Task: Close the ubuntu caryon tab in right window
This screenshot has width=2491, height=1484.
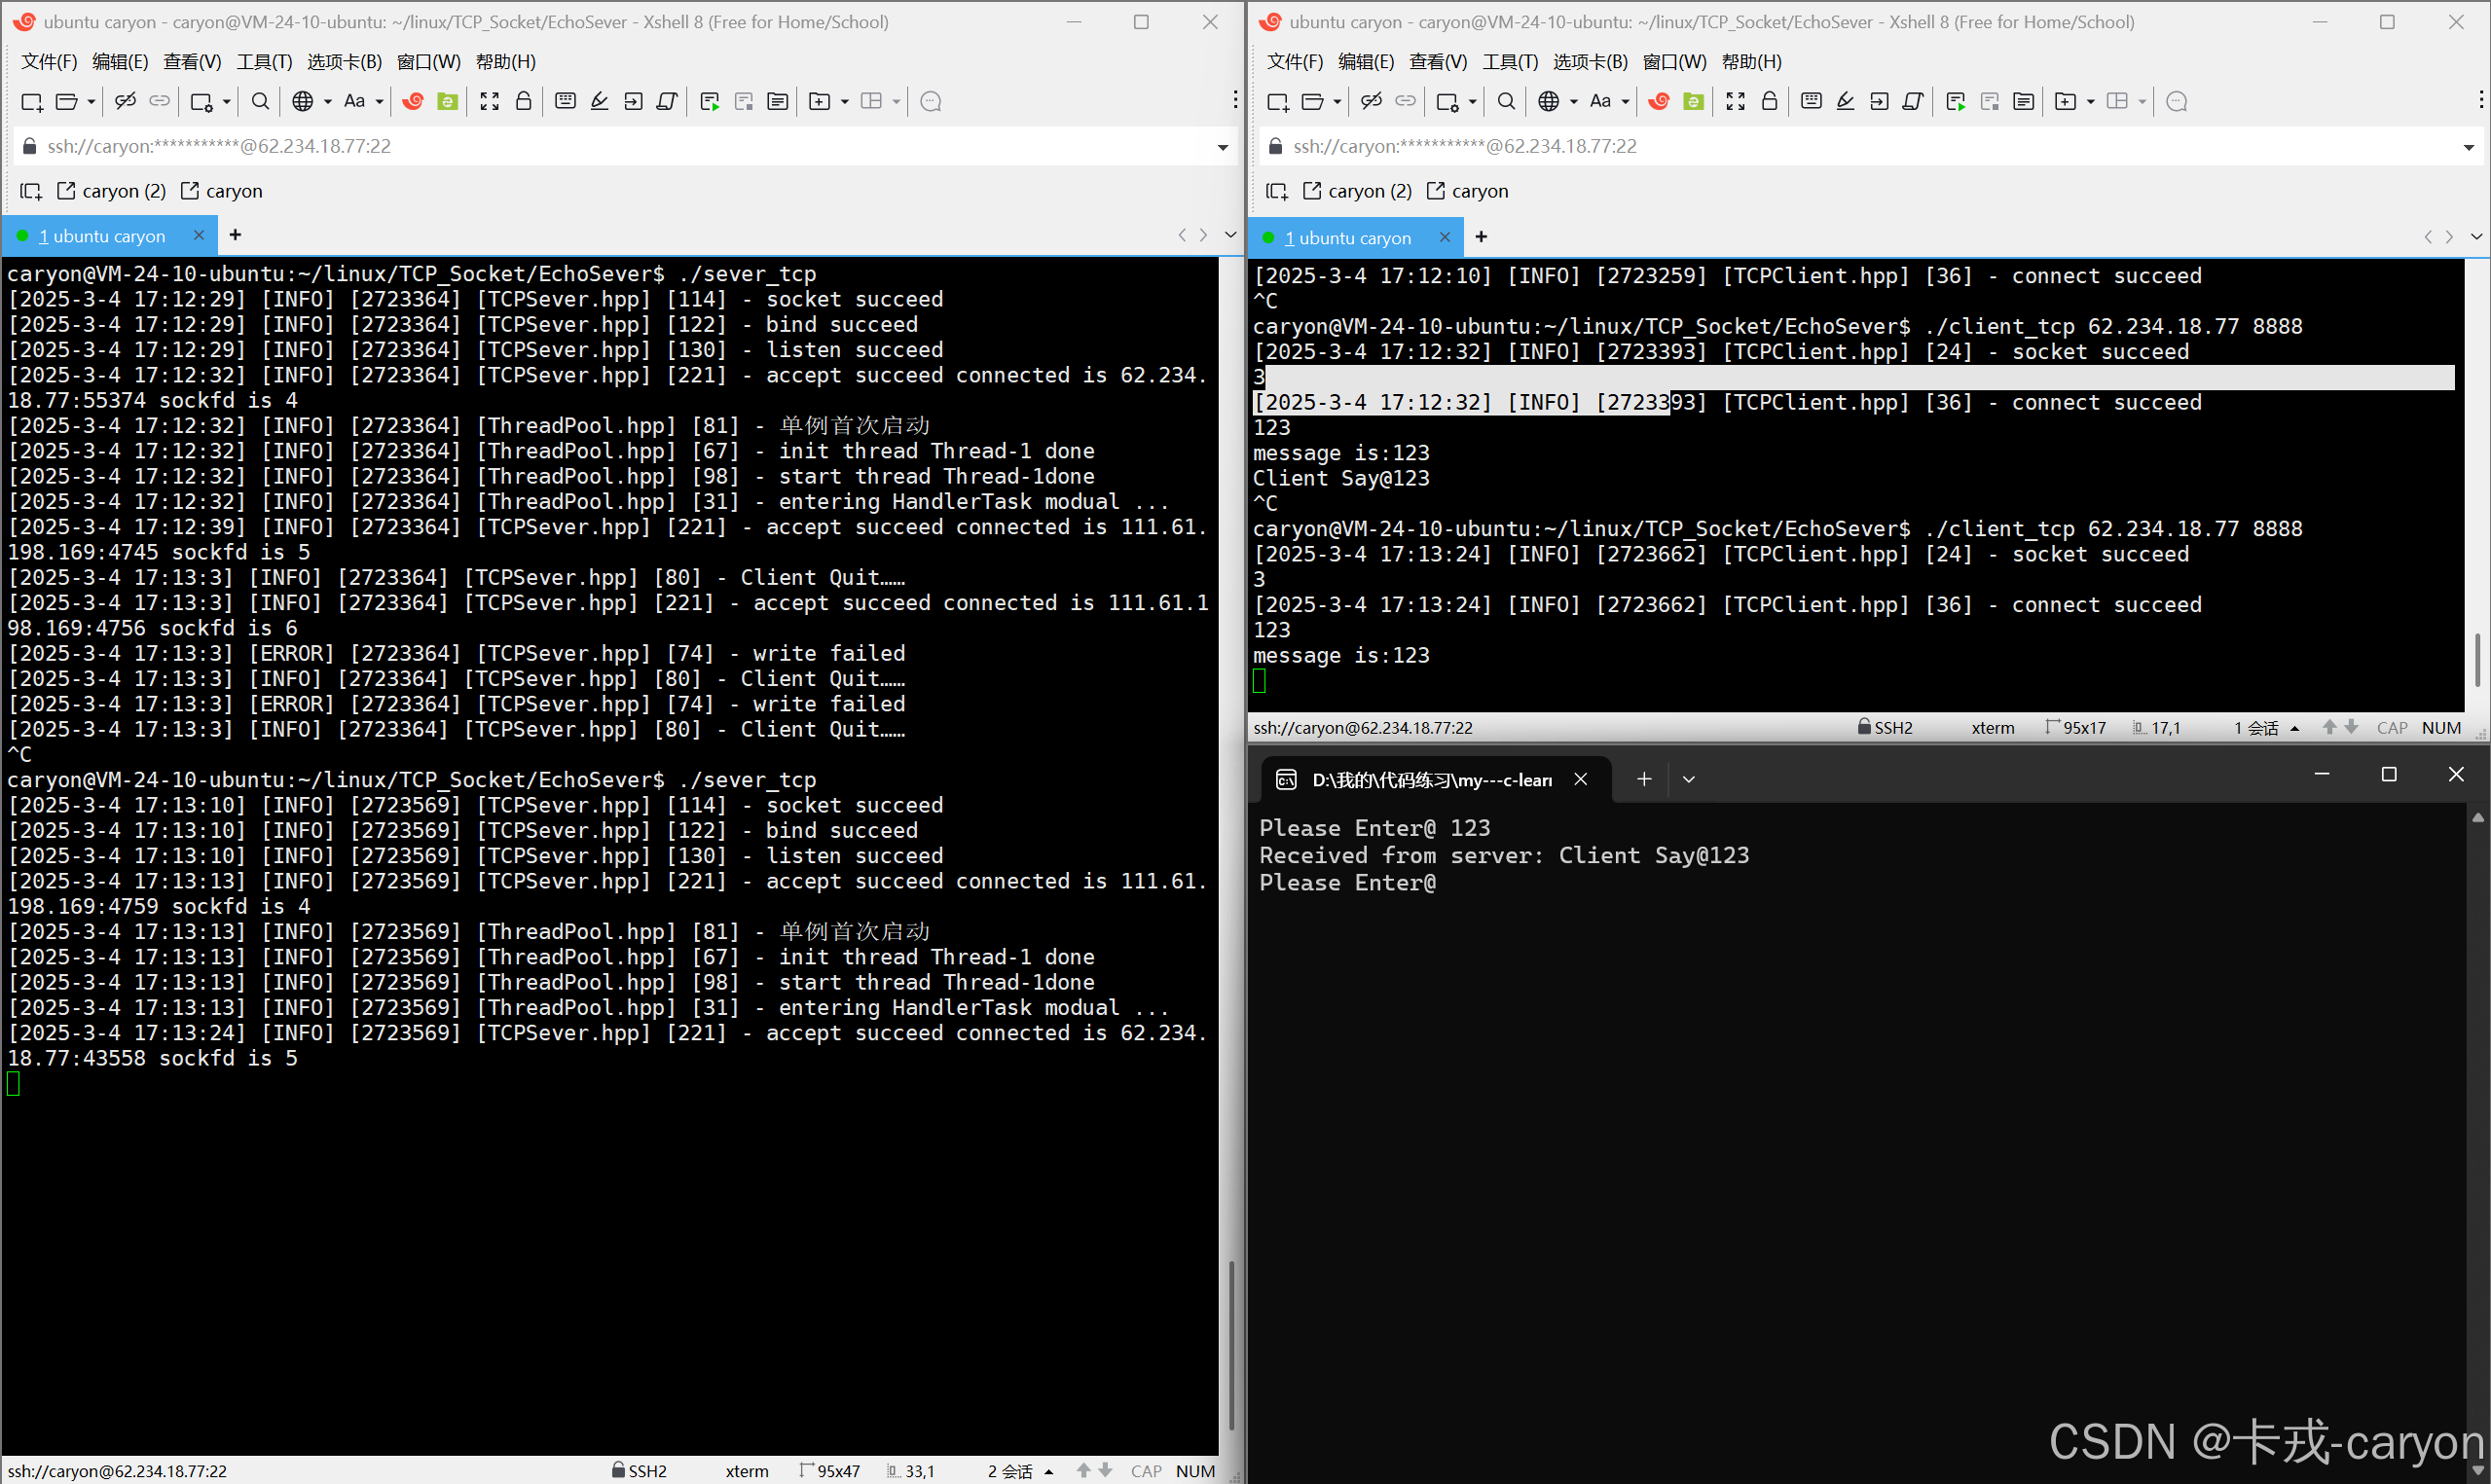Action: click(1444, 237)
